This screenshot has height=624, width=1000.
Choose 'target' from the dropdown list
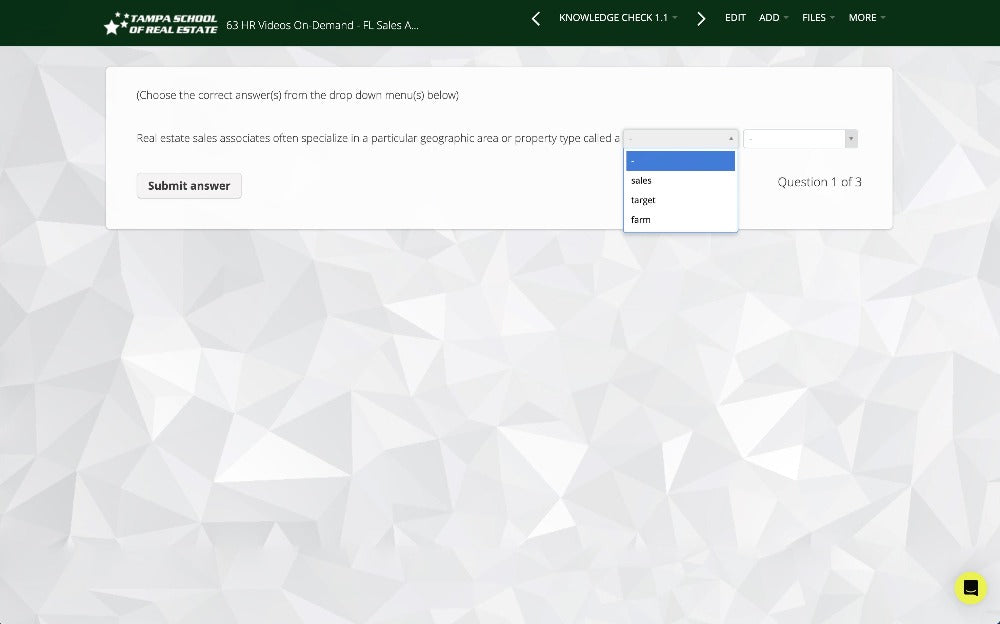tap(643, 200)
